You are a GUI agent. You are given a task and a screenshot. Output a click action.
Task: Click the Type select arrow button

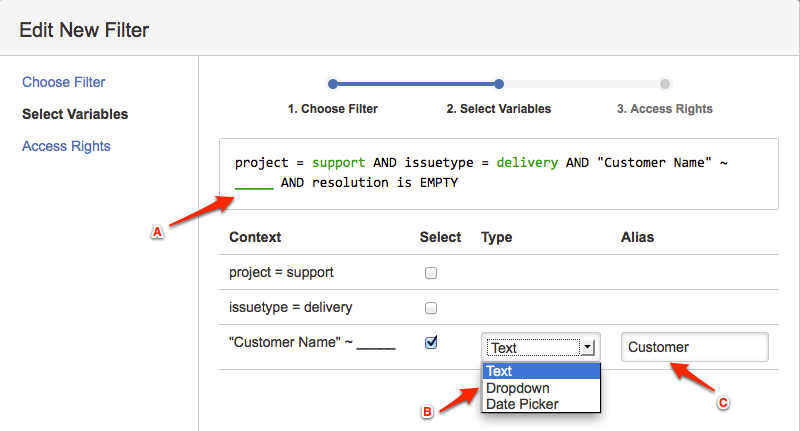coord(588,348)
